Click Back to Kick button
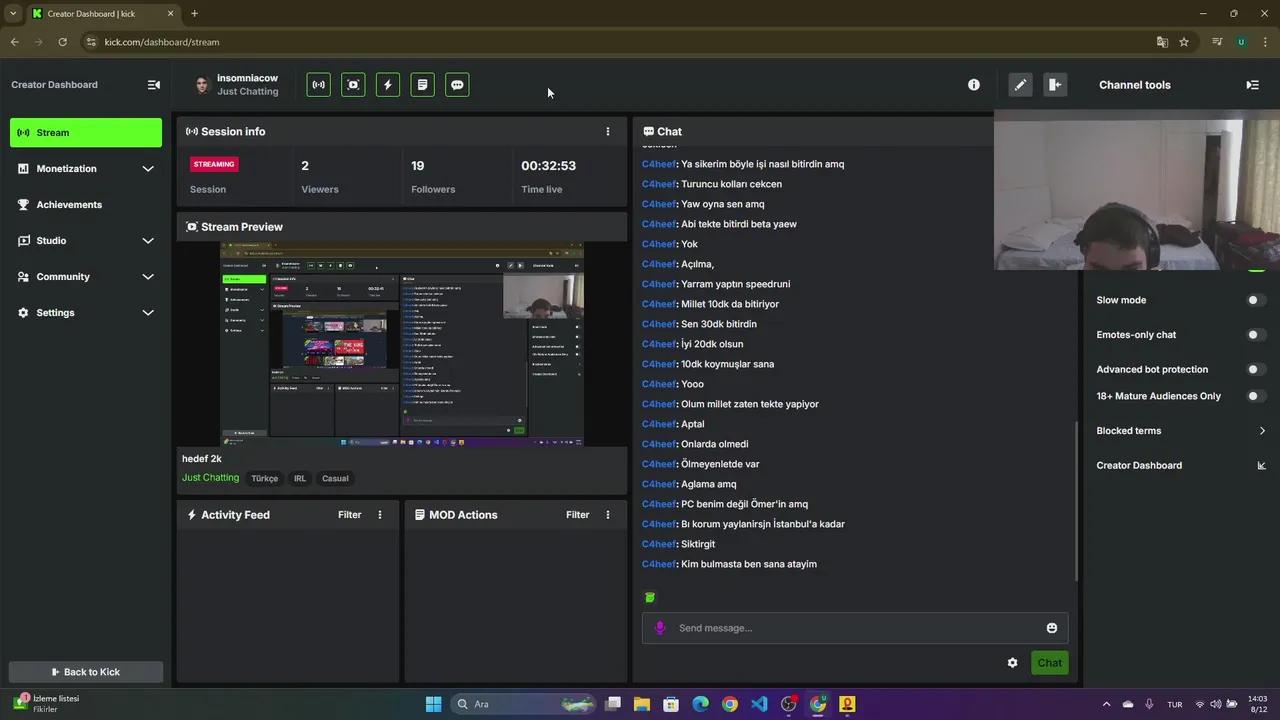 [x=86, y=672]
